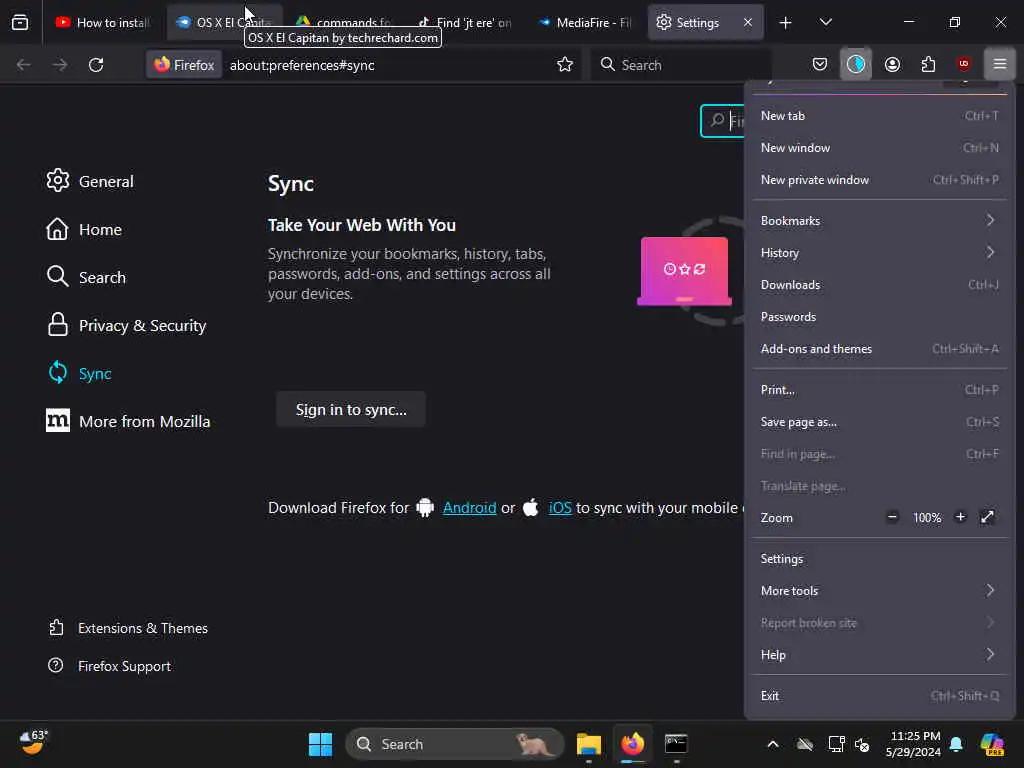Screen dimensions: 1024x768
Task: Expand the Bookmarks submenu
Action: tap(880, 220)
